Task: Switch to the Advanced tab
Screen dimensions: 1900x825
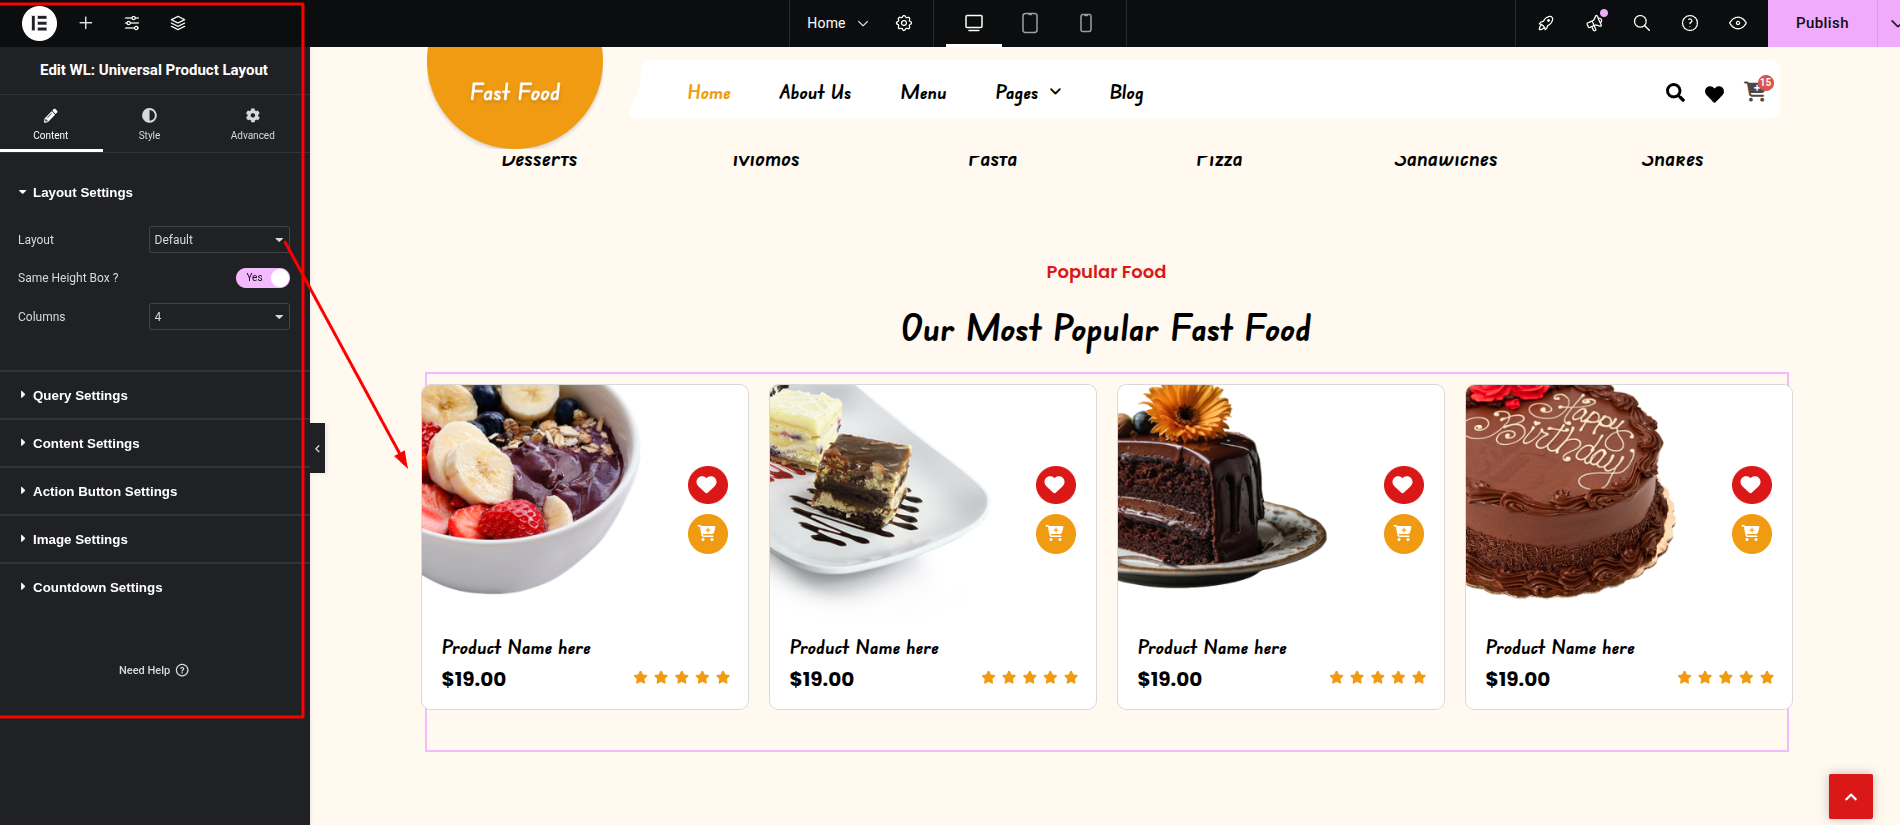Action: tap(252, 124)
